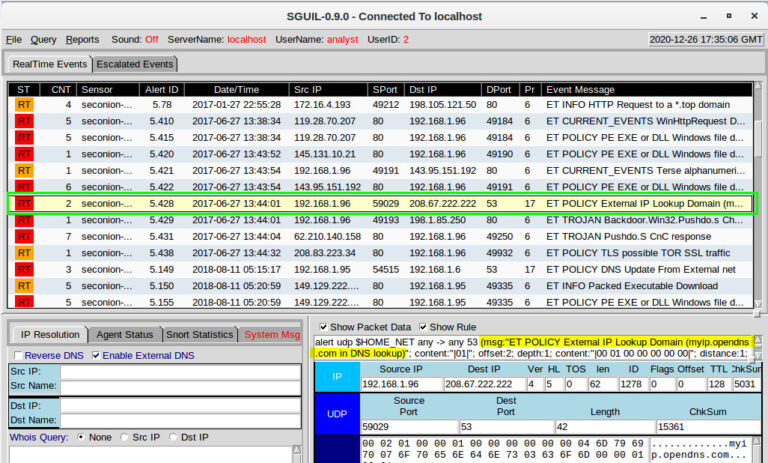
Task: Sort by SPort column header
Action: pos(385,90)
